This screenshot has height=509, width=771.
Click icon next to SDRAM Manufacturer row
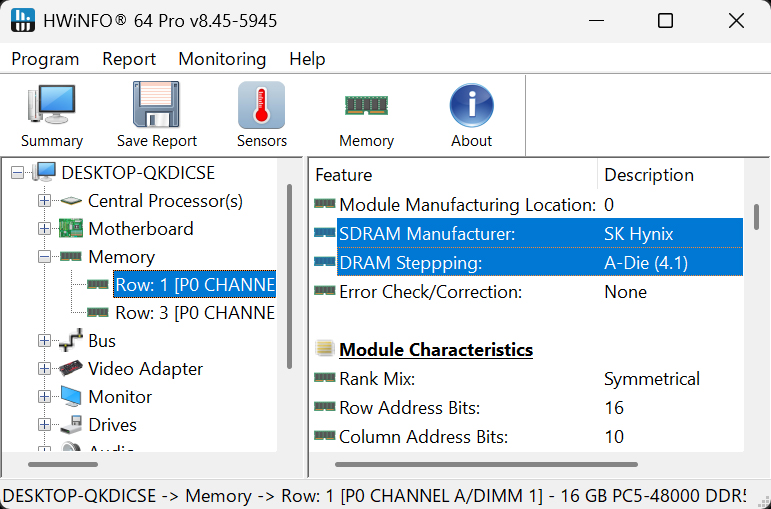click(x=325, y=232)
